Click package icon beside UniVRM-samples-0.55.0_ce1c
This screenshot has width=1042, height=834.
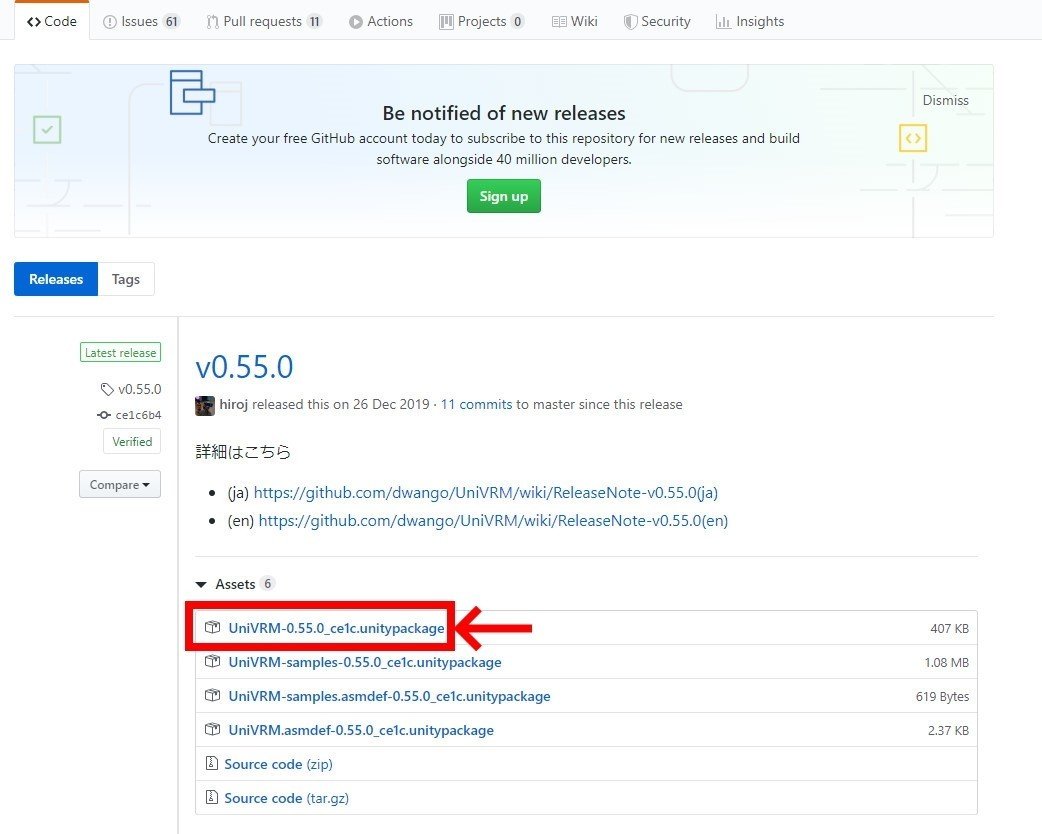point(213,661)
